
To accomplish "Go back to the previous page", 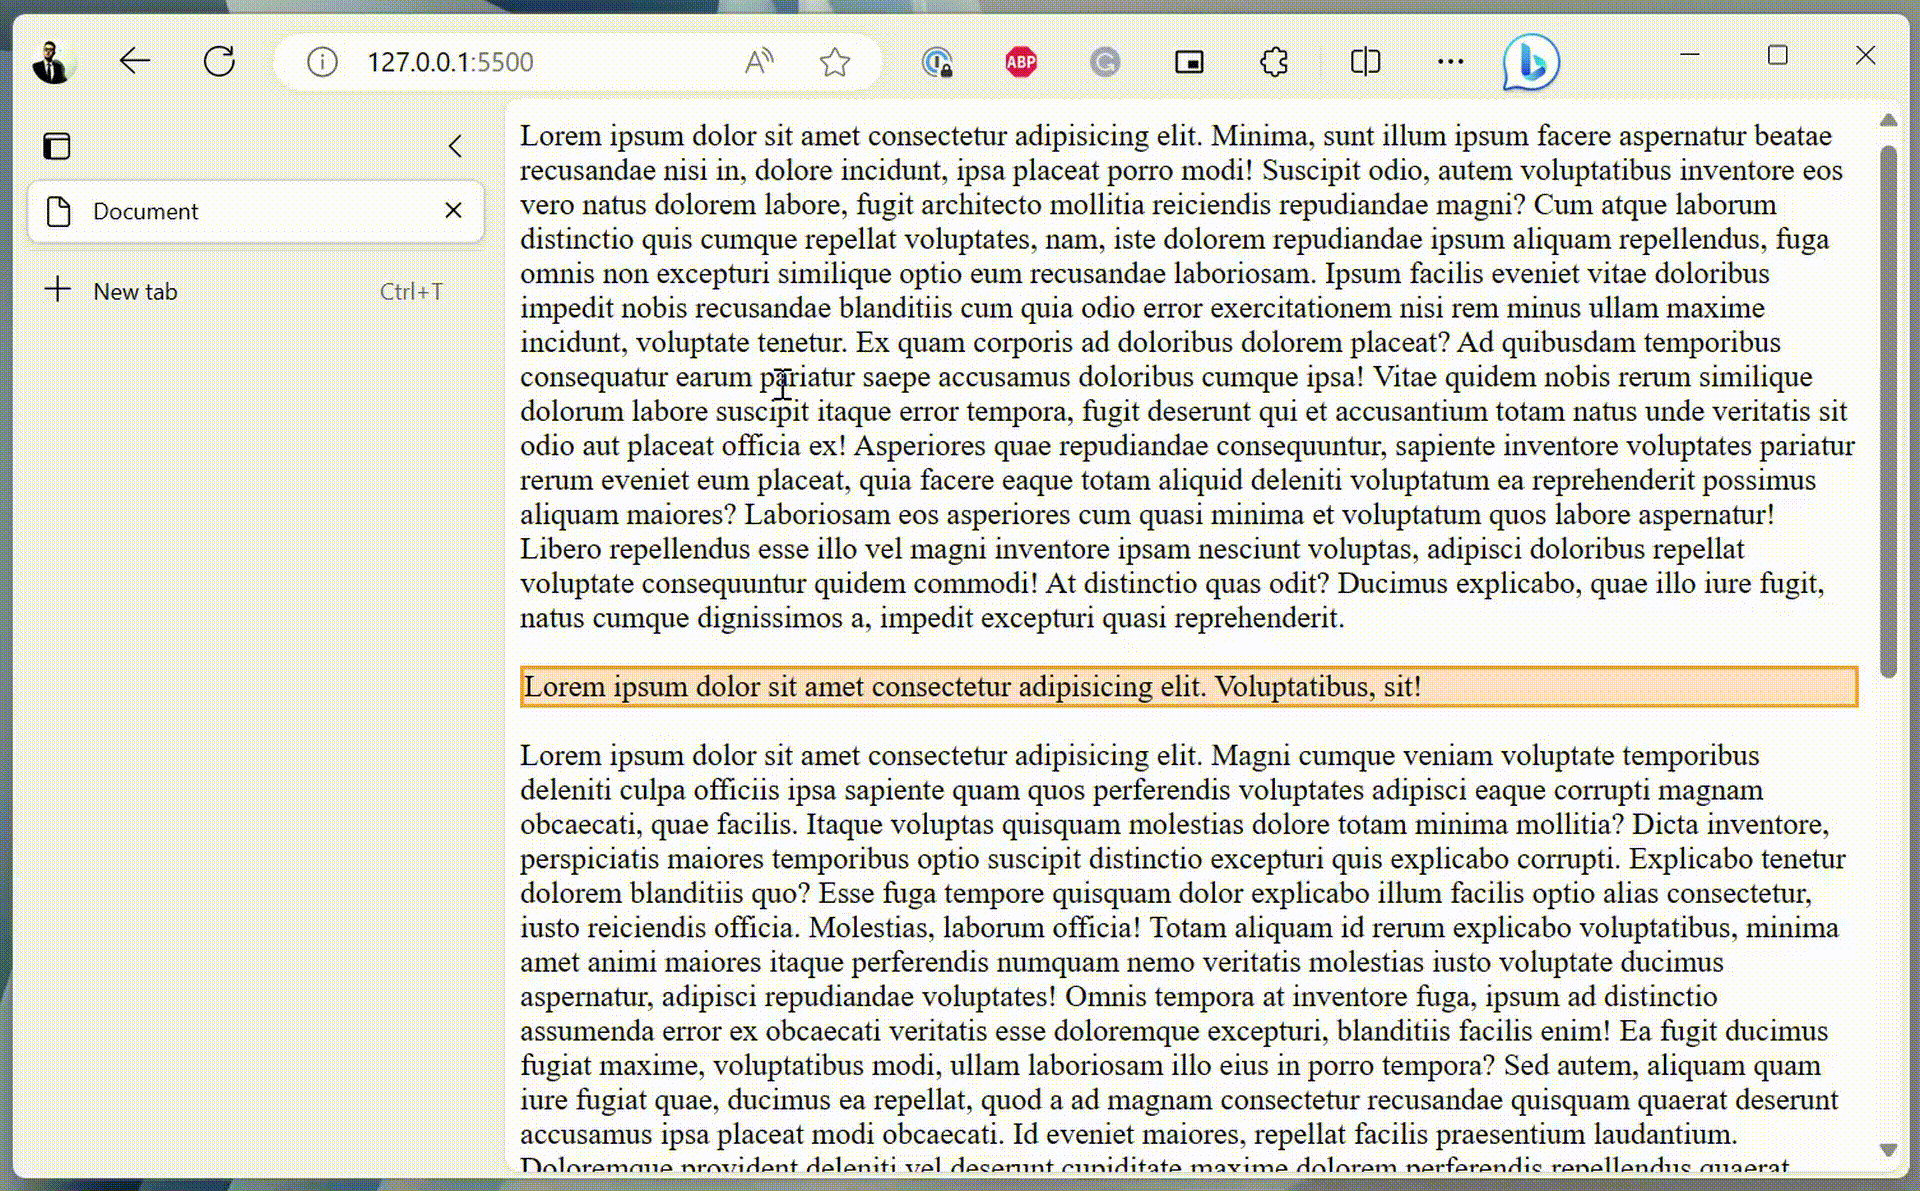I will tap(134, 62).
